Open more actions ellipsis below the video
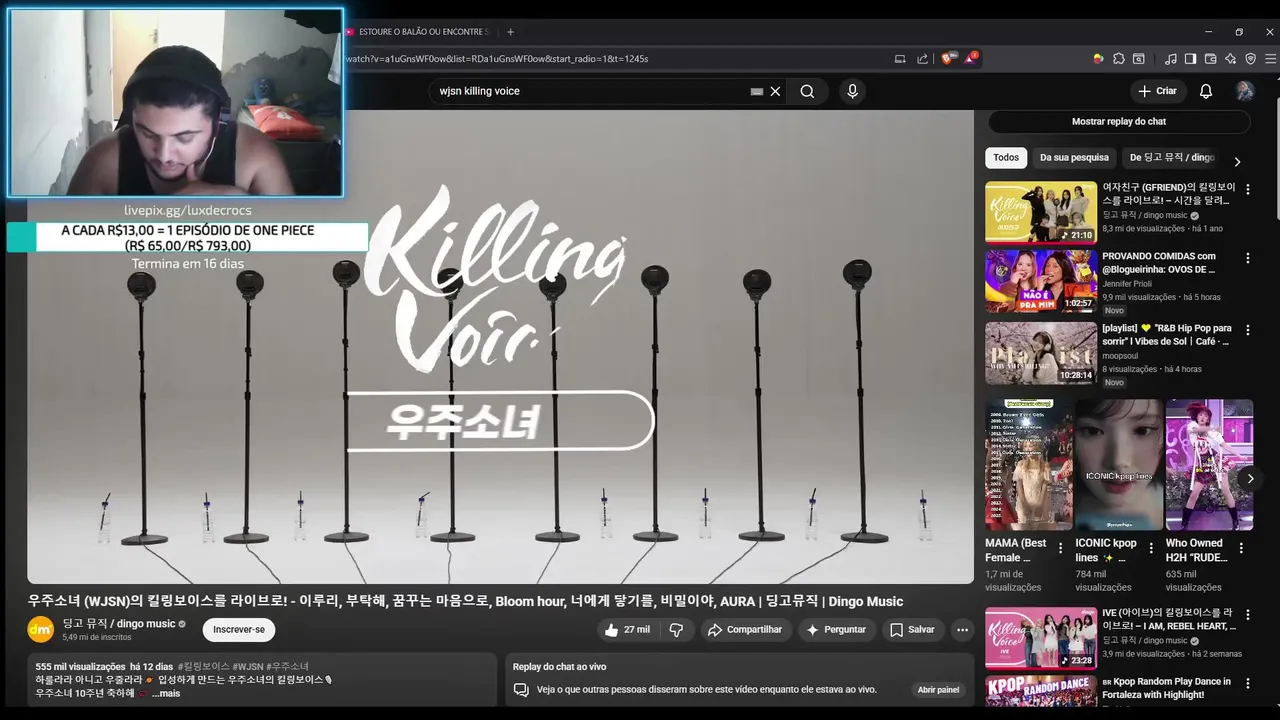This screenshot has height=720, width=1280. (962, 630)
